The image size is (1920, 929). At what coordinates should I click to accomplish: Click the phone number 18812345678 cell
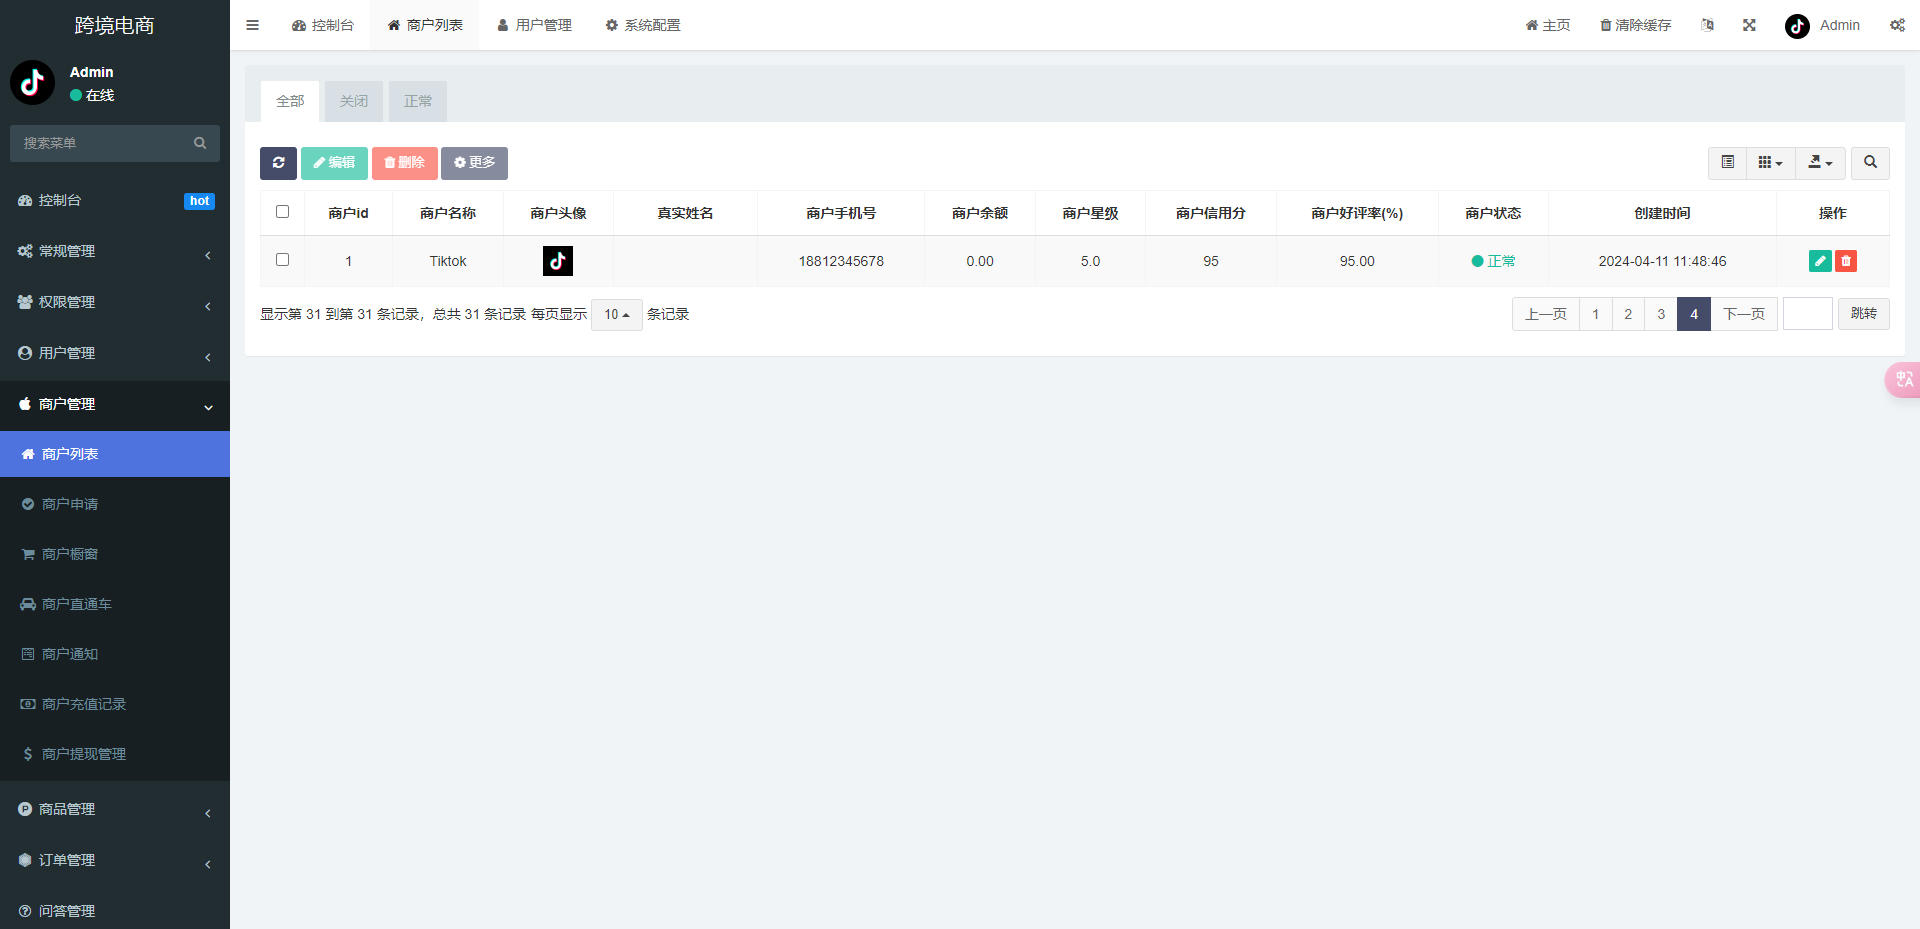841,261
